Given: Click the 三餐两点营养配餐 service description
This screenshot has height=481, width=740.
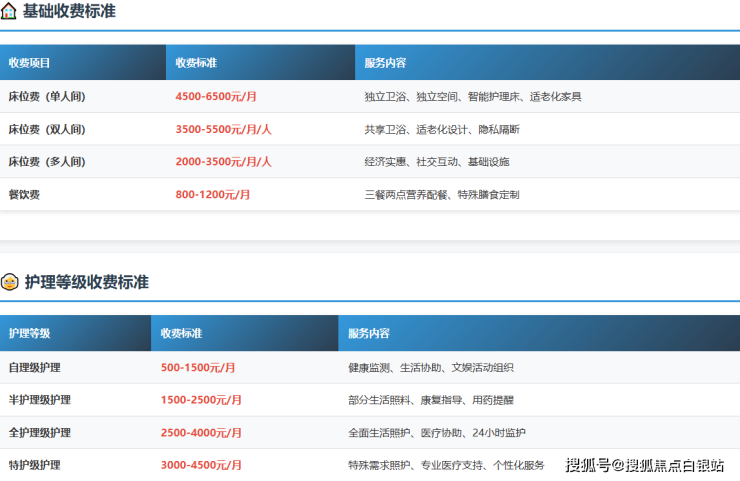Looking at the screenshot, I should coord(442,194).
